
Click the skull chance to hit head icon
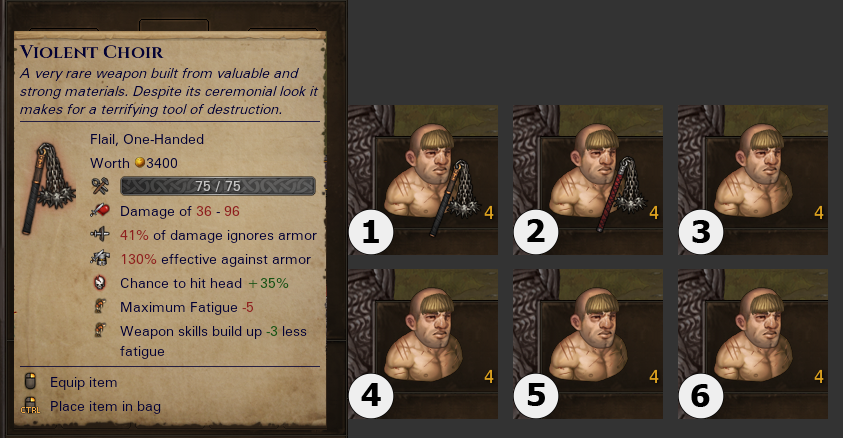pyautogui.click(x=100, y=283)
